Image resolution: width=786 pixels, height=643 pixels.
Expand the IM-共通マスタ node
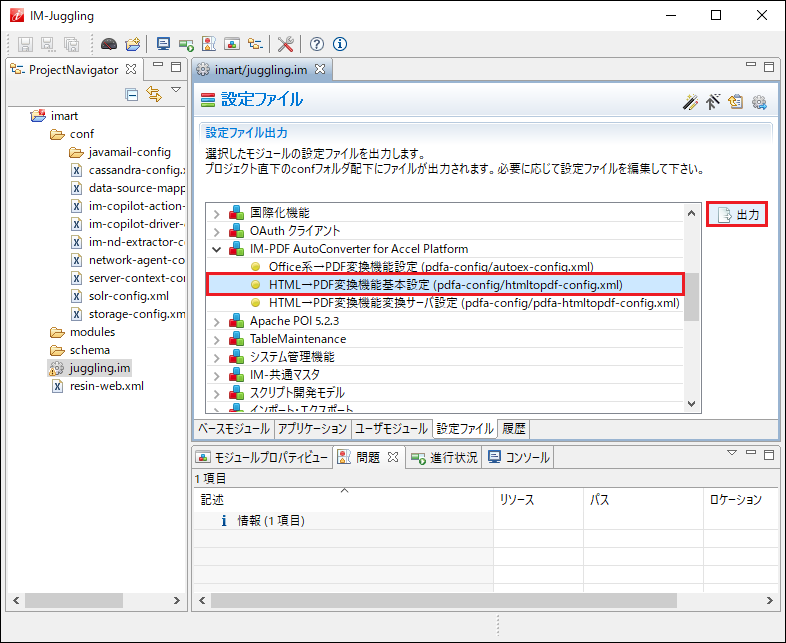217,376
